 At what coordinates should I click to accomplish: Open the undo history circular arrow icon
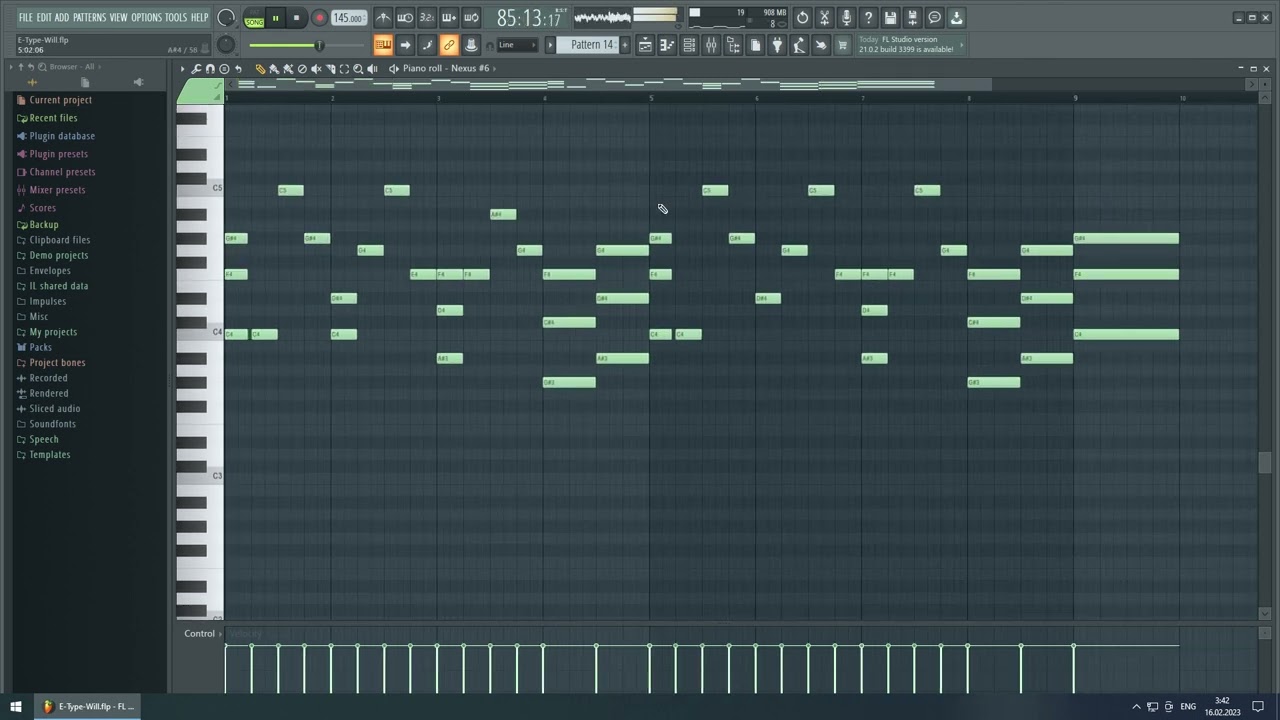802,17
